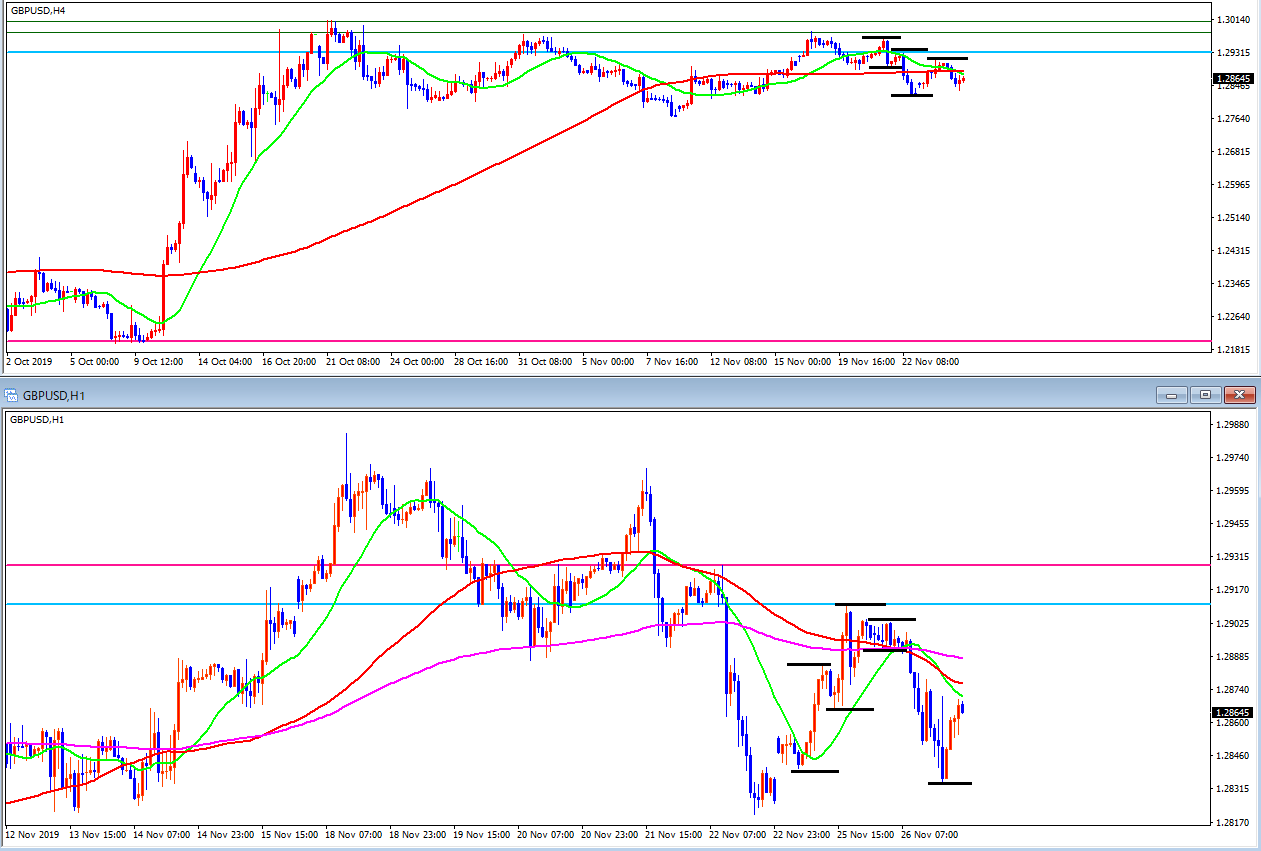Click the 13 Nov 15:00 time label
Viewport: 1261px width, 851px height.
click(x=97, y=832)
